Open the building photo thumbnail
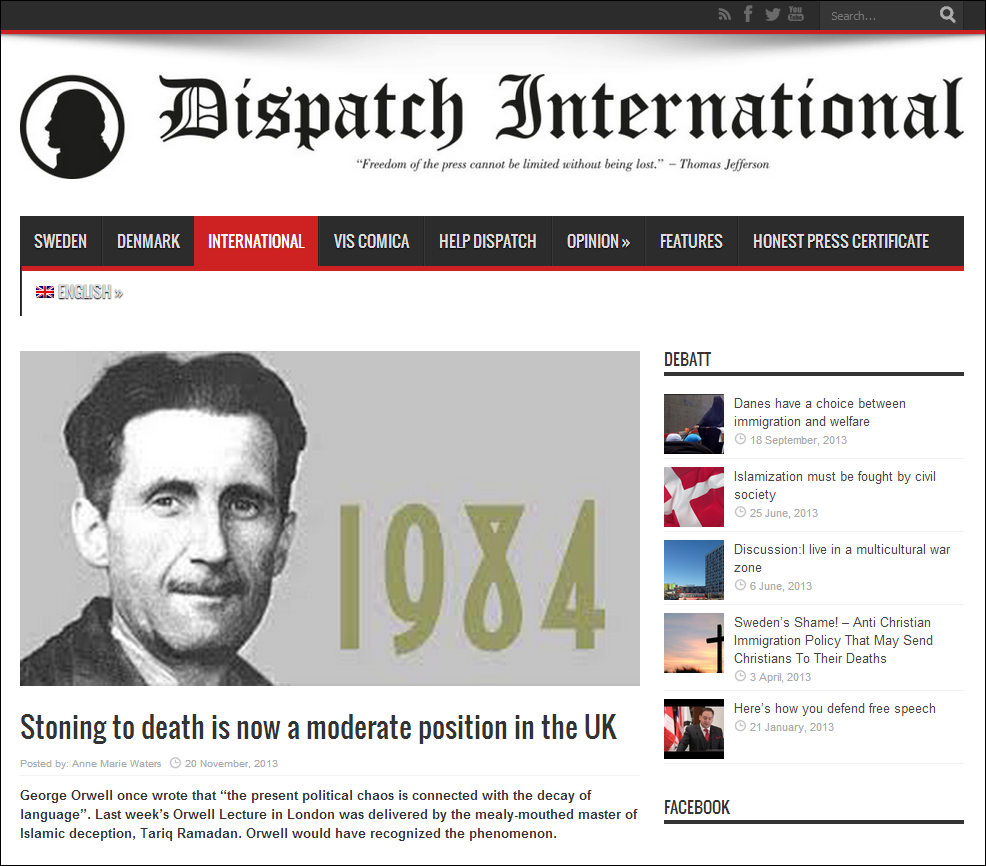The height and width of the screenshot is (866, 986). 694,570
